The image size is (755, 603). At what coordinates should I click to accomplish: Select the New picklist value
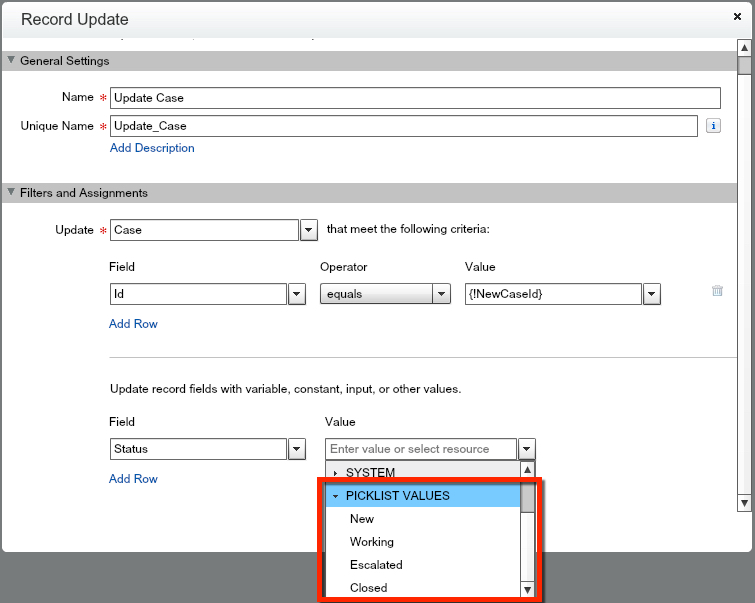[362, 519]
